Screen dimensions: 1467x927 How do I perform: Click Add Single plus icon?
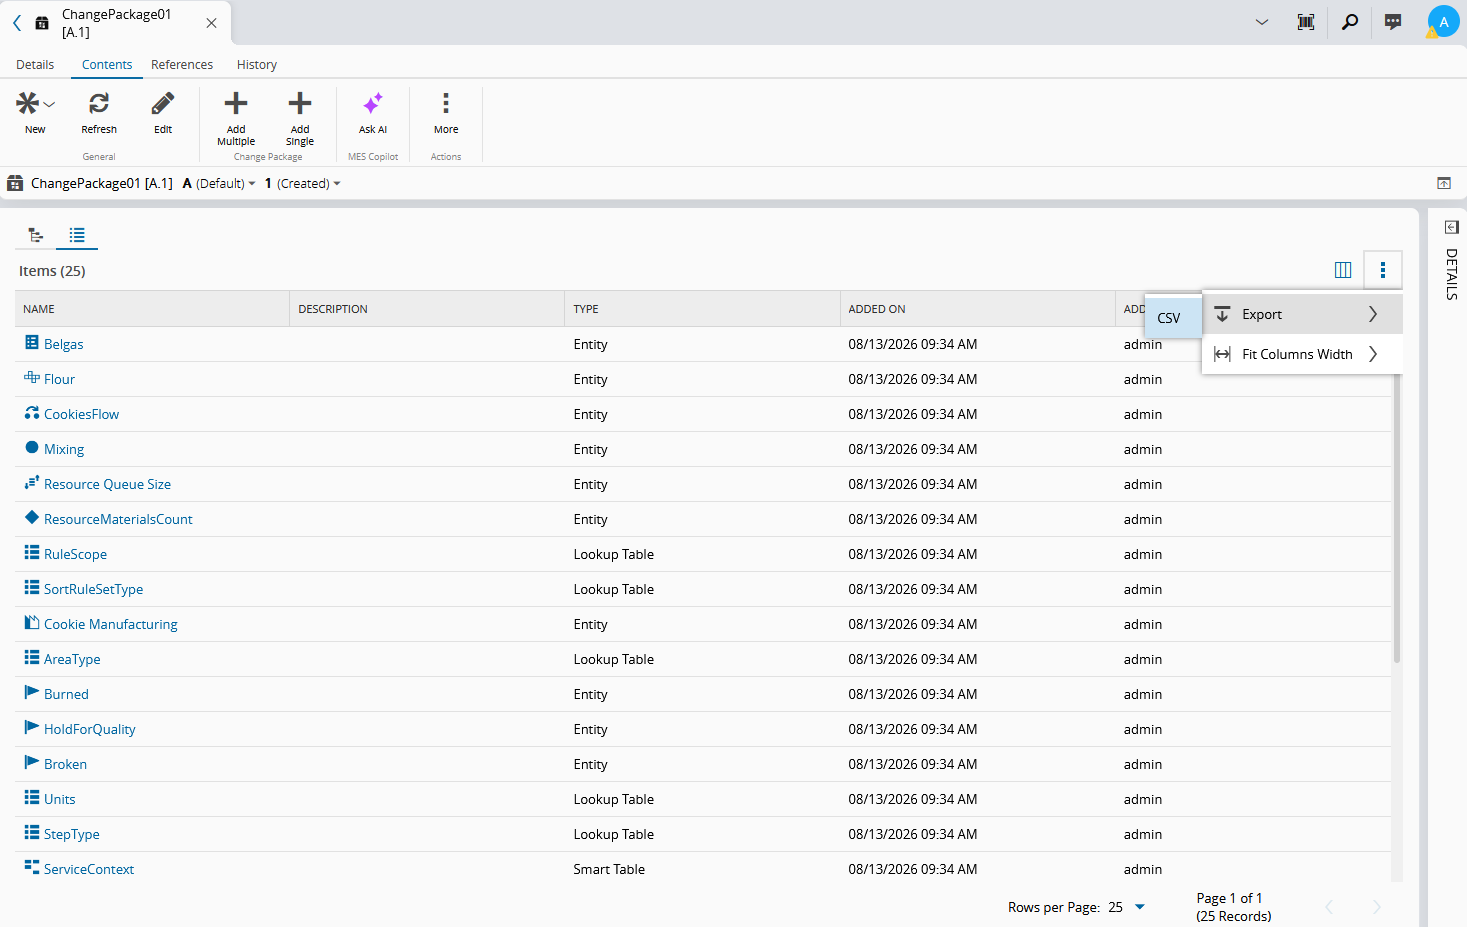click(x=300, y=103)
